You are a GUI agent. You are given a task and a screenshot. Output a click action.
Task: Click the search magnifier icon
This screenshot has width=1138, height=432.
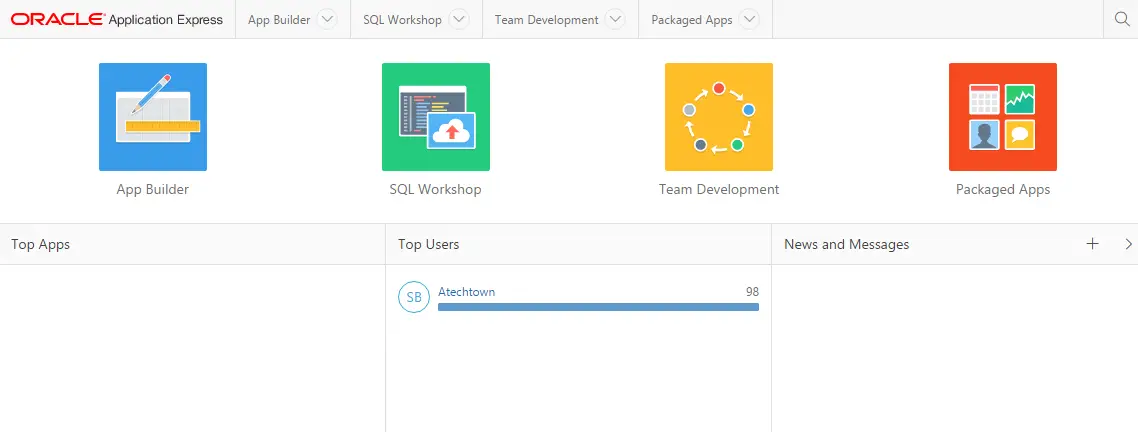1121,20
